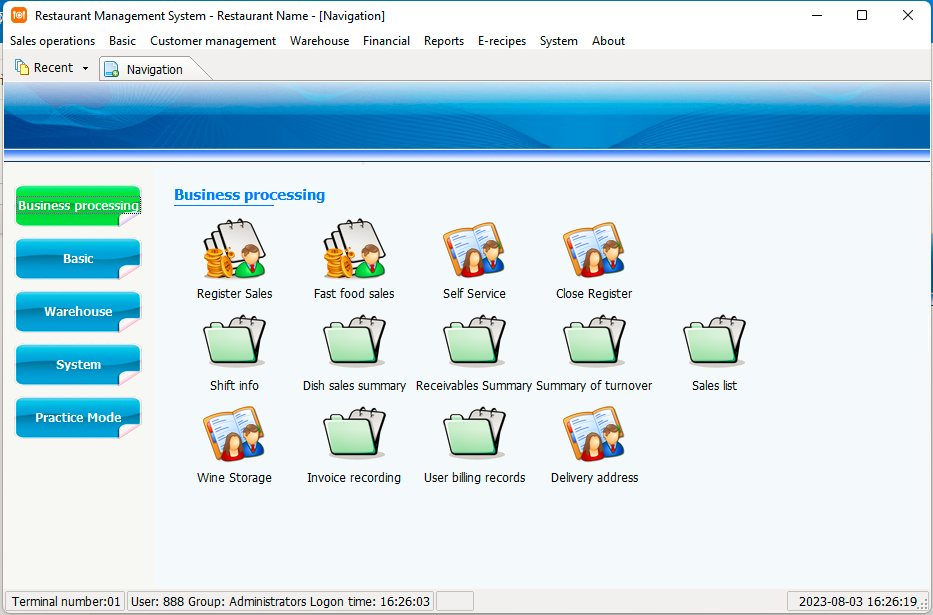Viewport: 933px width, 615px height.
Task: Open the Shift info folder
Action: (234, 340)
